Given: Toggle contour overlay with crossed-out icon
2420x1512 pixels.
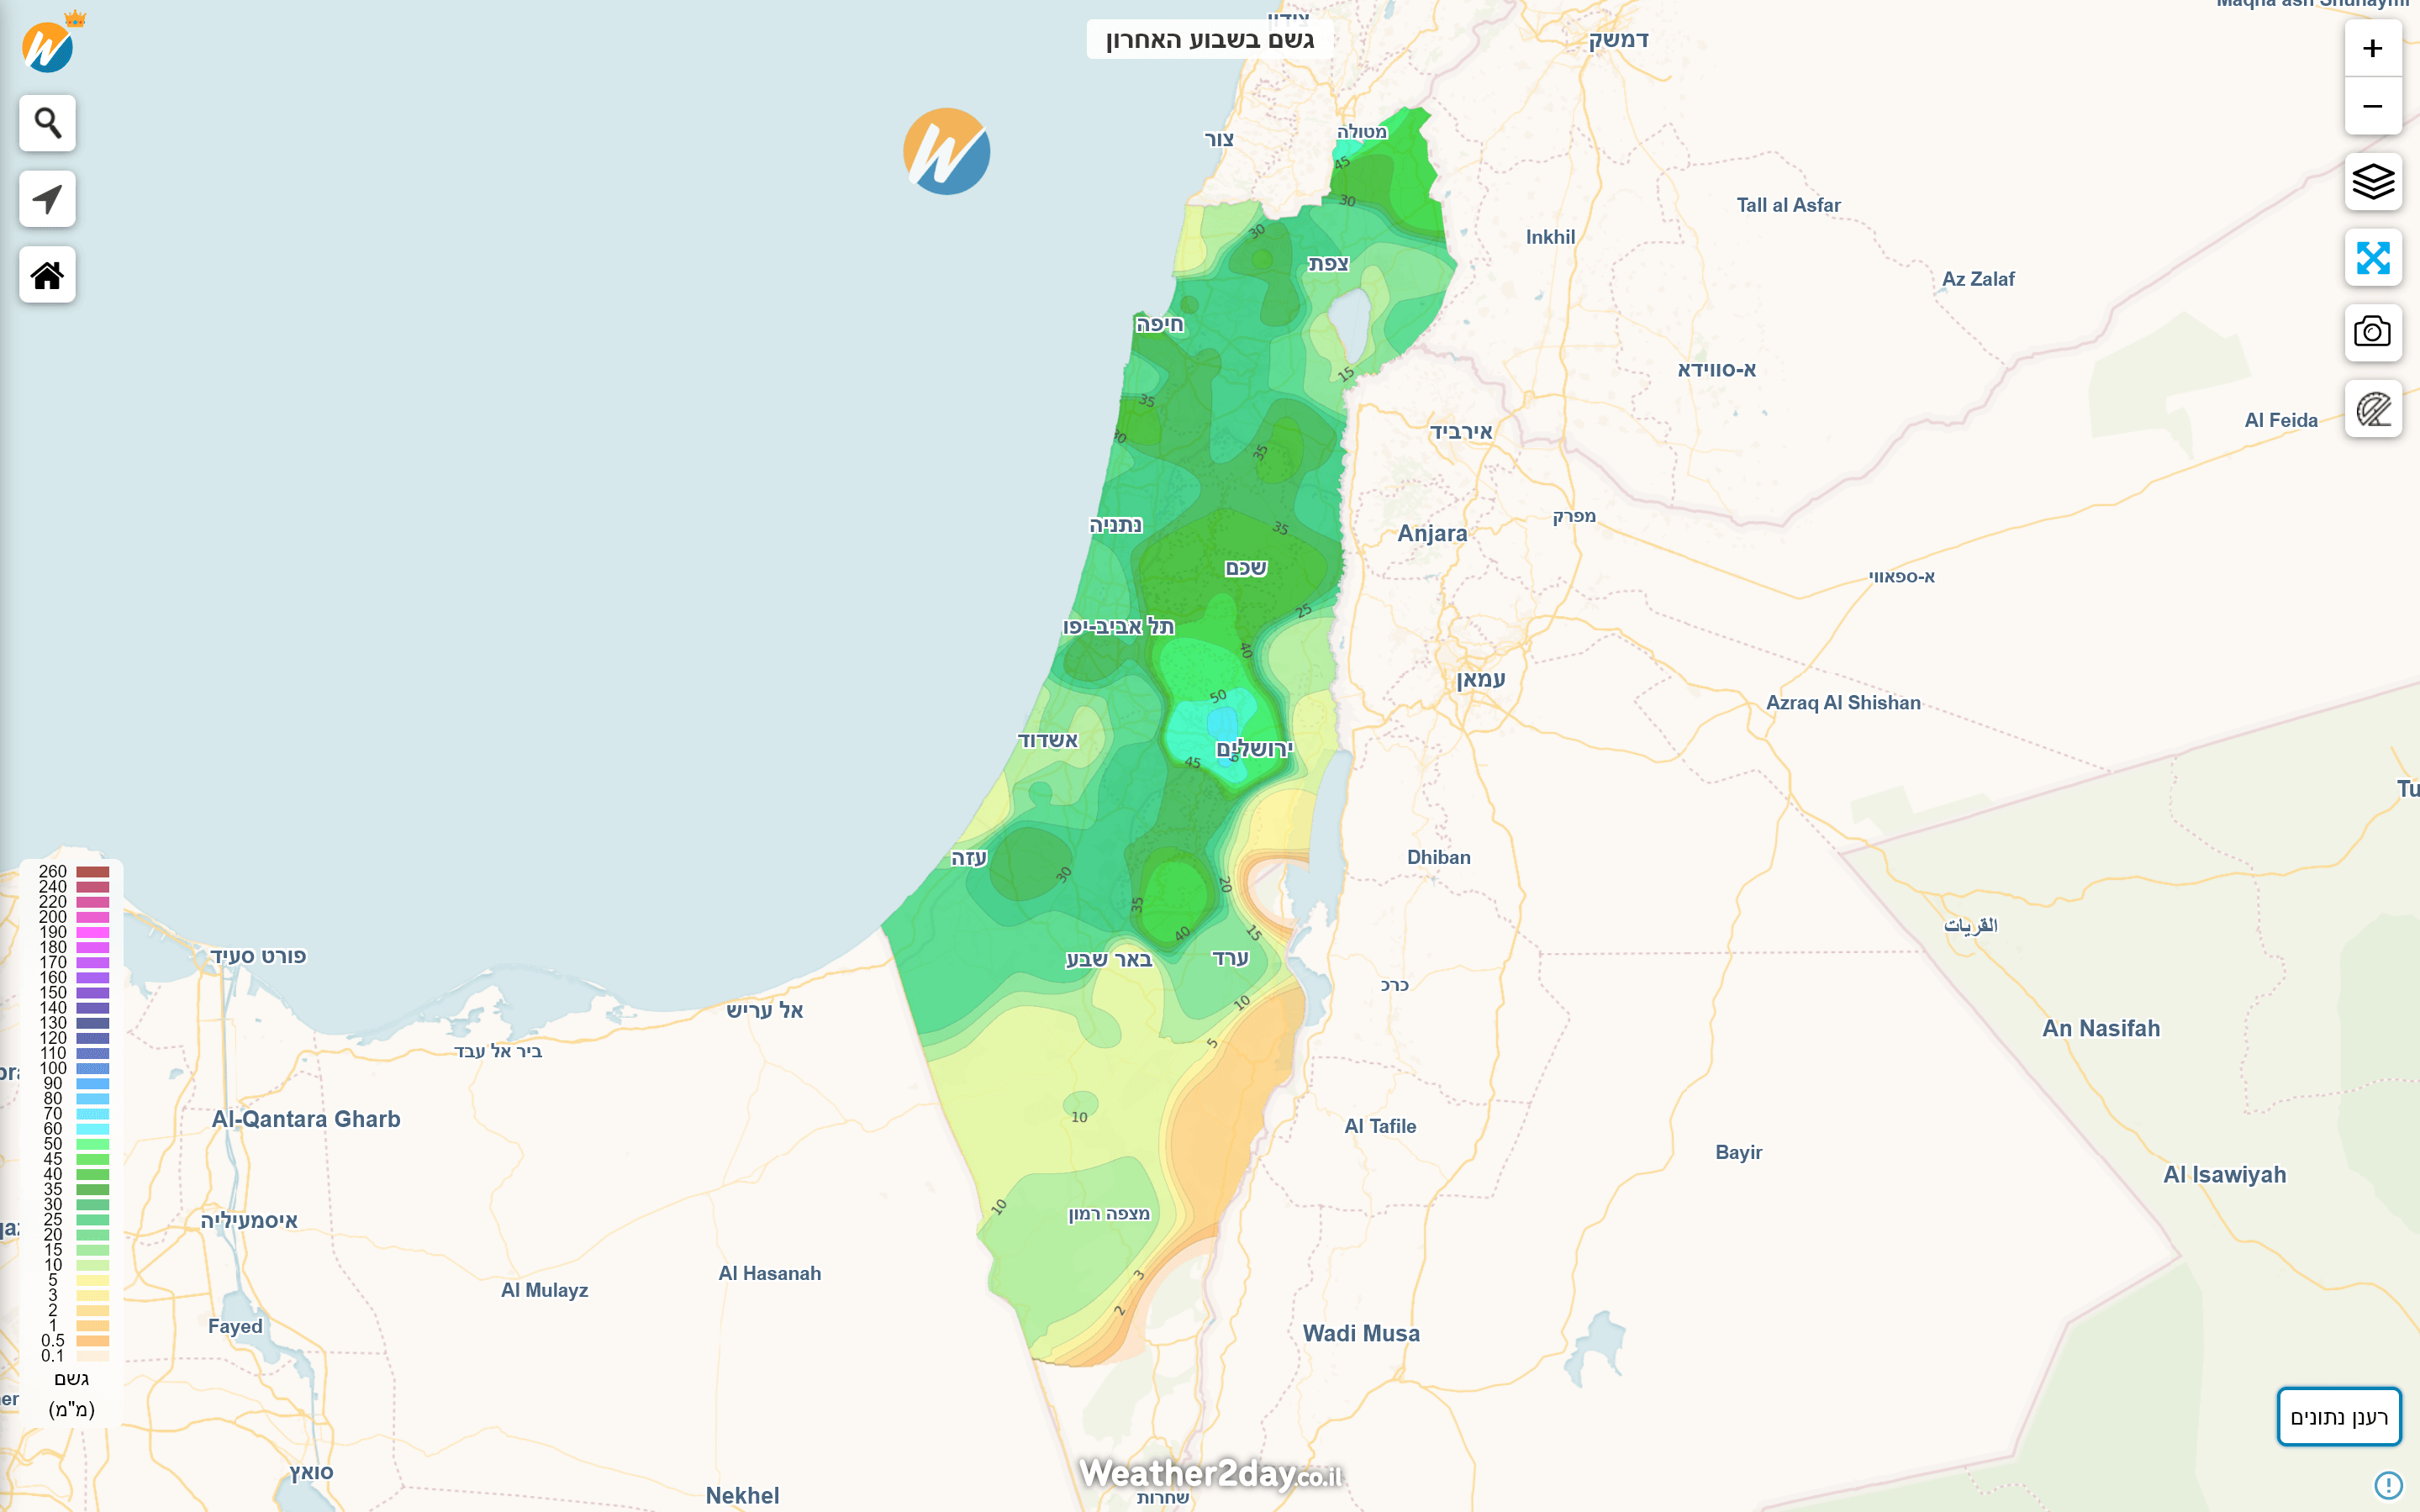Looking at the screenshot, I should [x=2372, y=409].
